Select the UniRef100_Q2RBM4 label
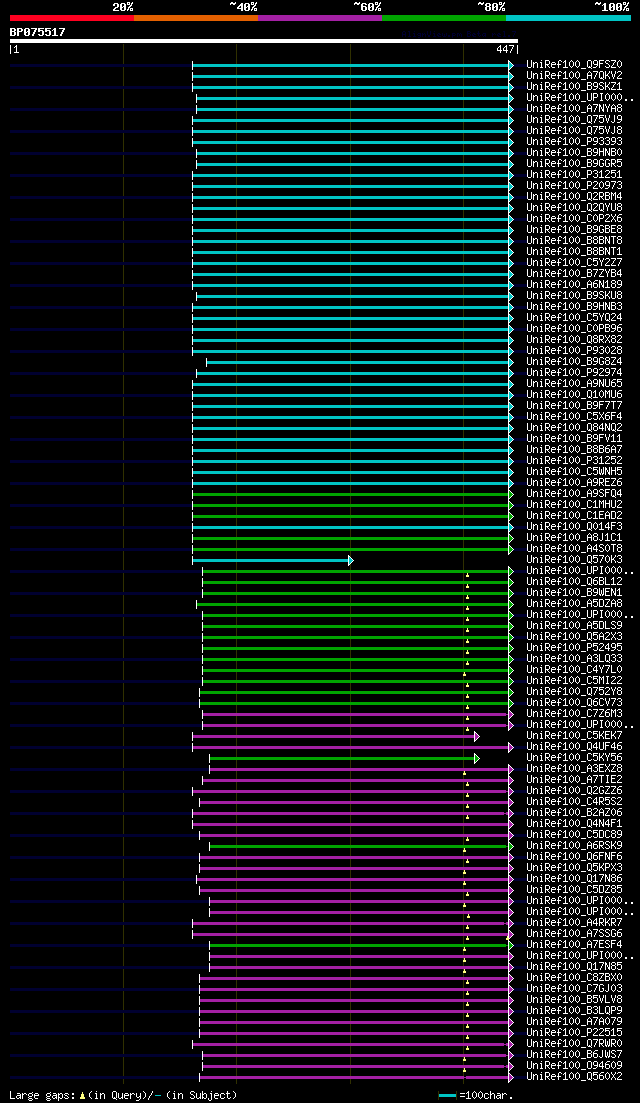The image size is (640, 1103). pos(574,196)
